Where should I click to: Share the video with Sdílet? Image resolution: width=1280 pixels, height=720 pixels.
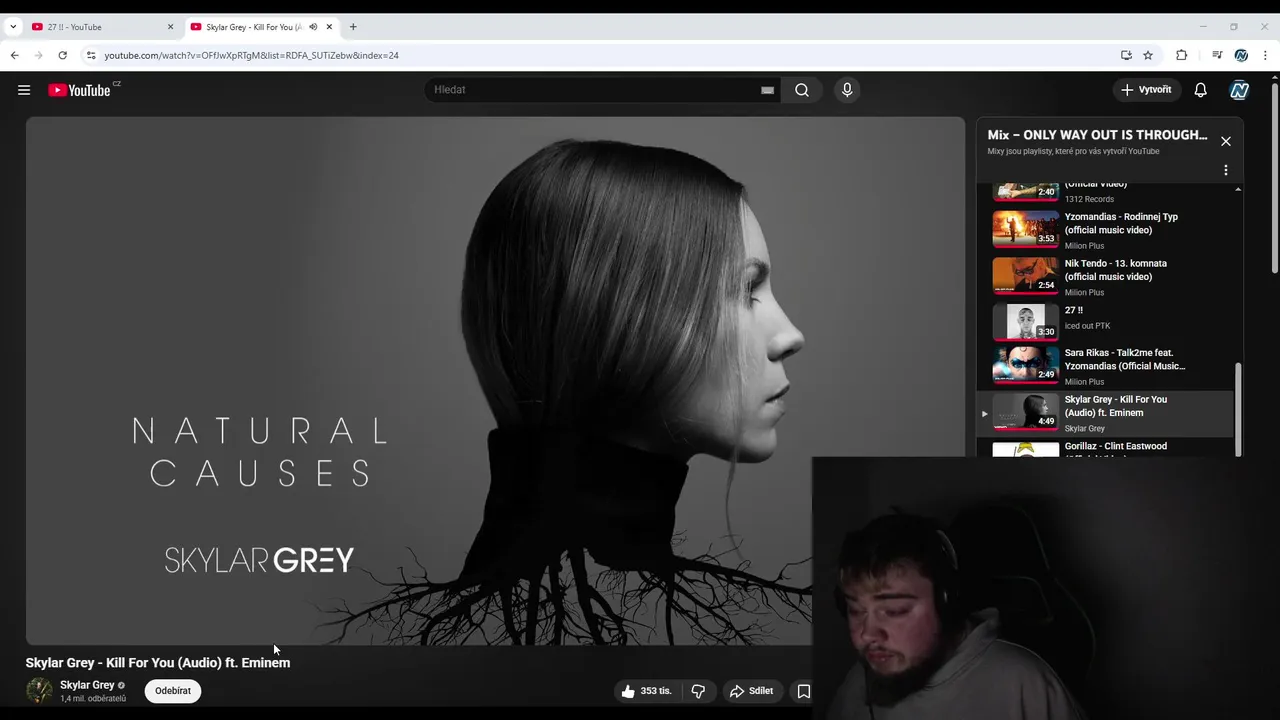click(x=752, y=691)
